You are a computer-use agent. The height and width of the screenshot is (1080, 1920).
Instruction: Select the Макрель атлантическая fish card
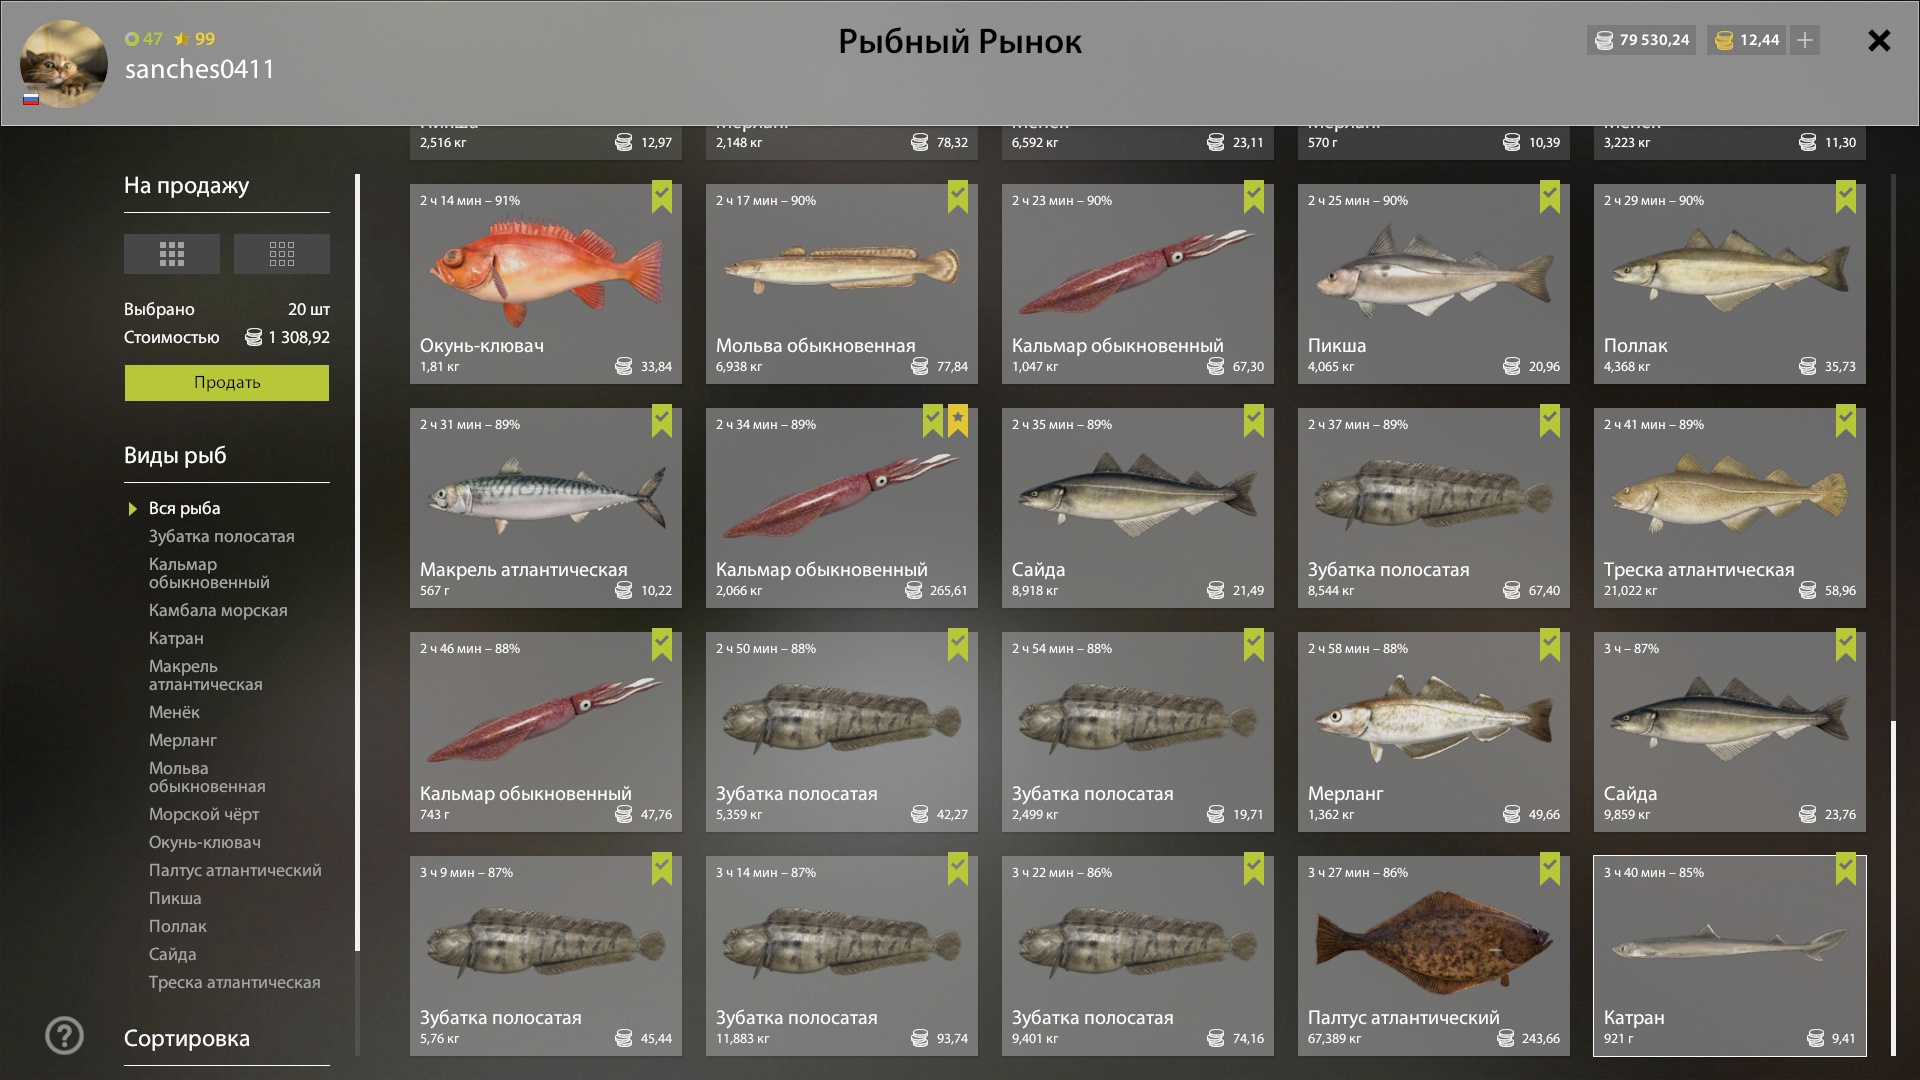pos(546,507)
